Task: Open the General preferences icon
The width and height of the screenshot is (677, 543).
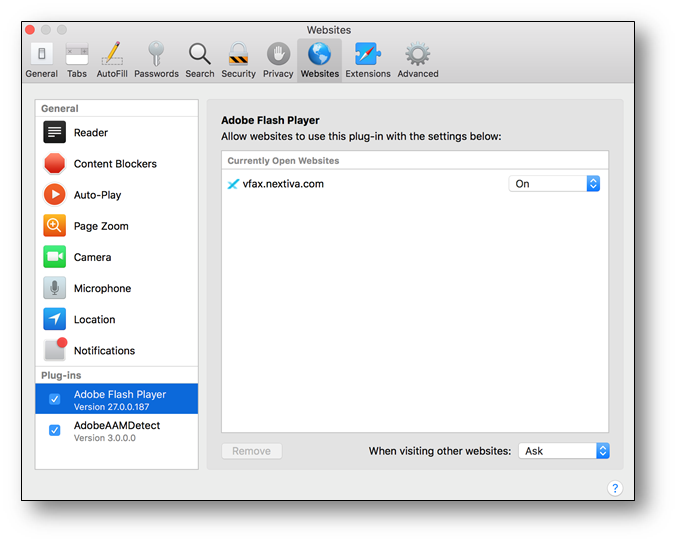Action: click(41, 54)
